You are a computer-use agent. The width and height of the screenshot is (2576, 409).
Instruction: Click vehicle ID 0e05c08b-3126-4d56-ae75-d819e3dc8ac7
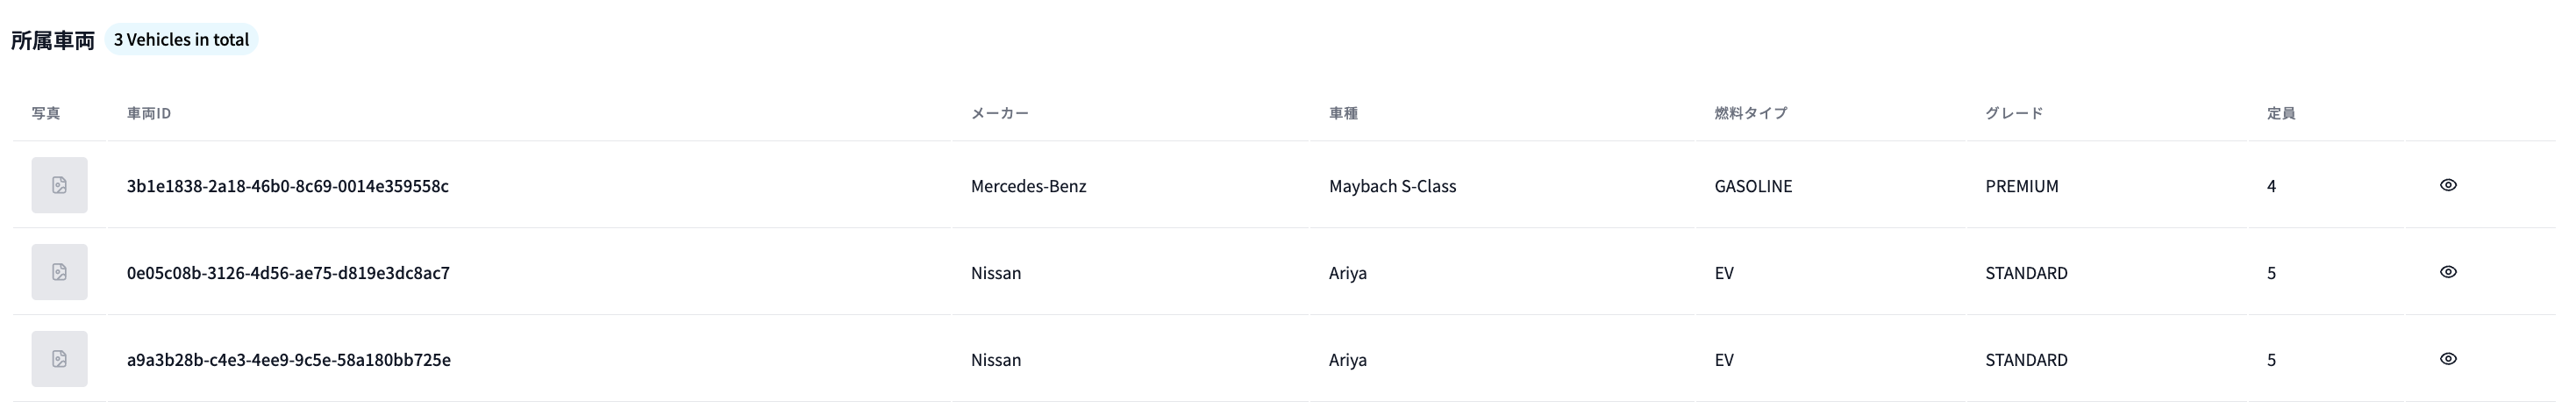(288, 273)
